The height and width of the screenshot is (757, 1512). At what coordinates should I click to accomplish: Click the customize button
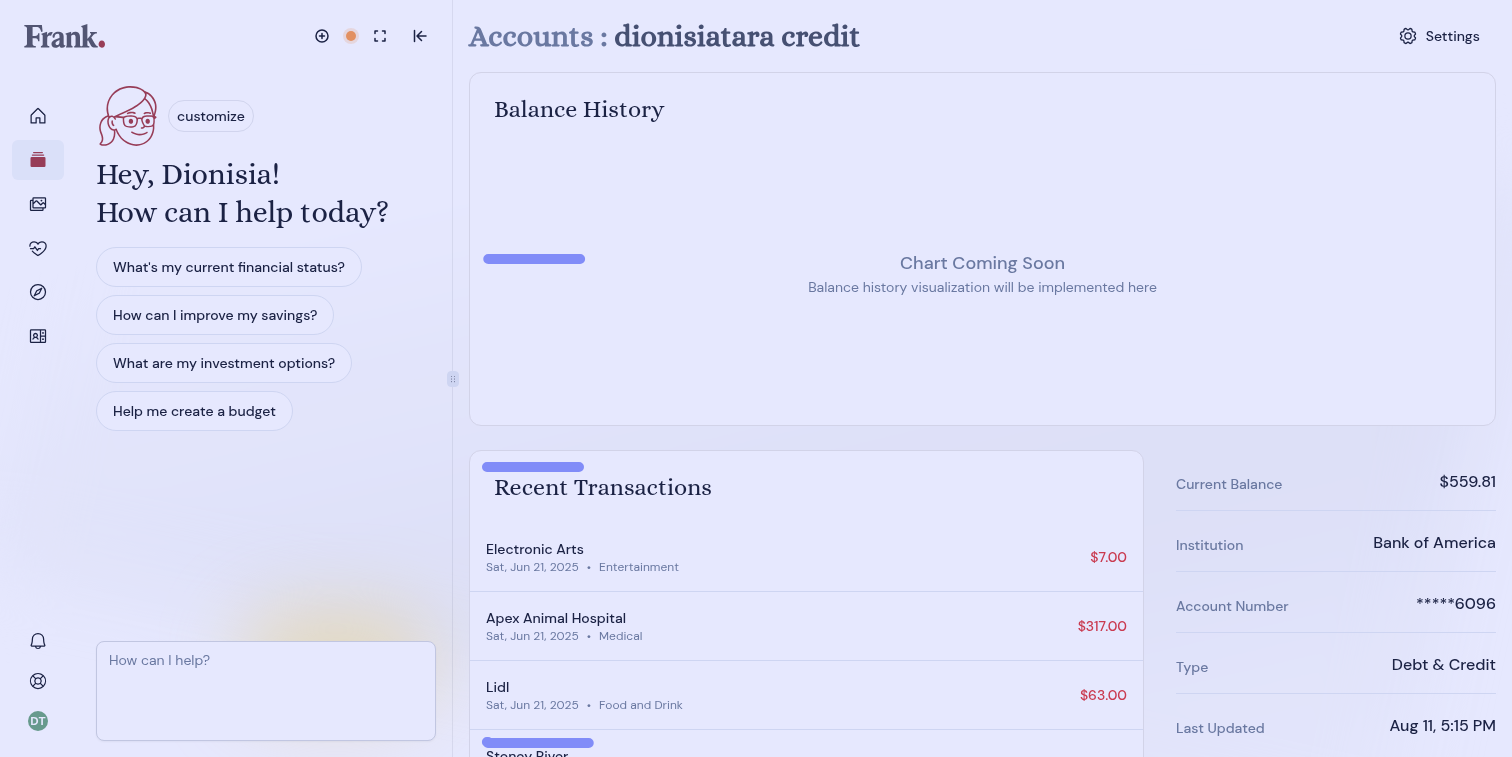[211, 116]
